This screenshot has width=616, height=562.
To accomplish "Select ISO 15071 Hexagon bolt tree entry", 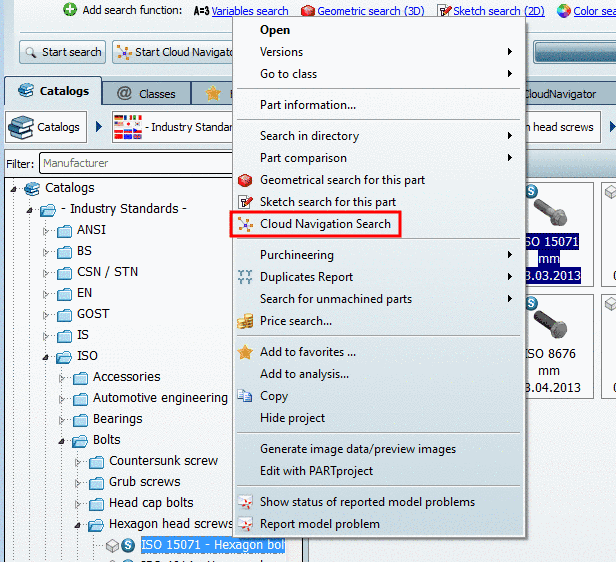I will coord(213,545).
